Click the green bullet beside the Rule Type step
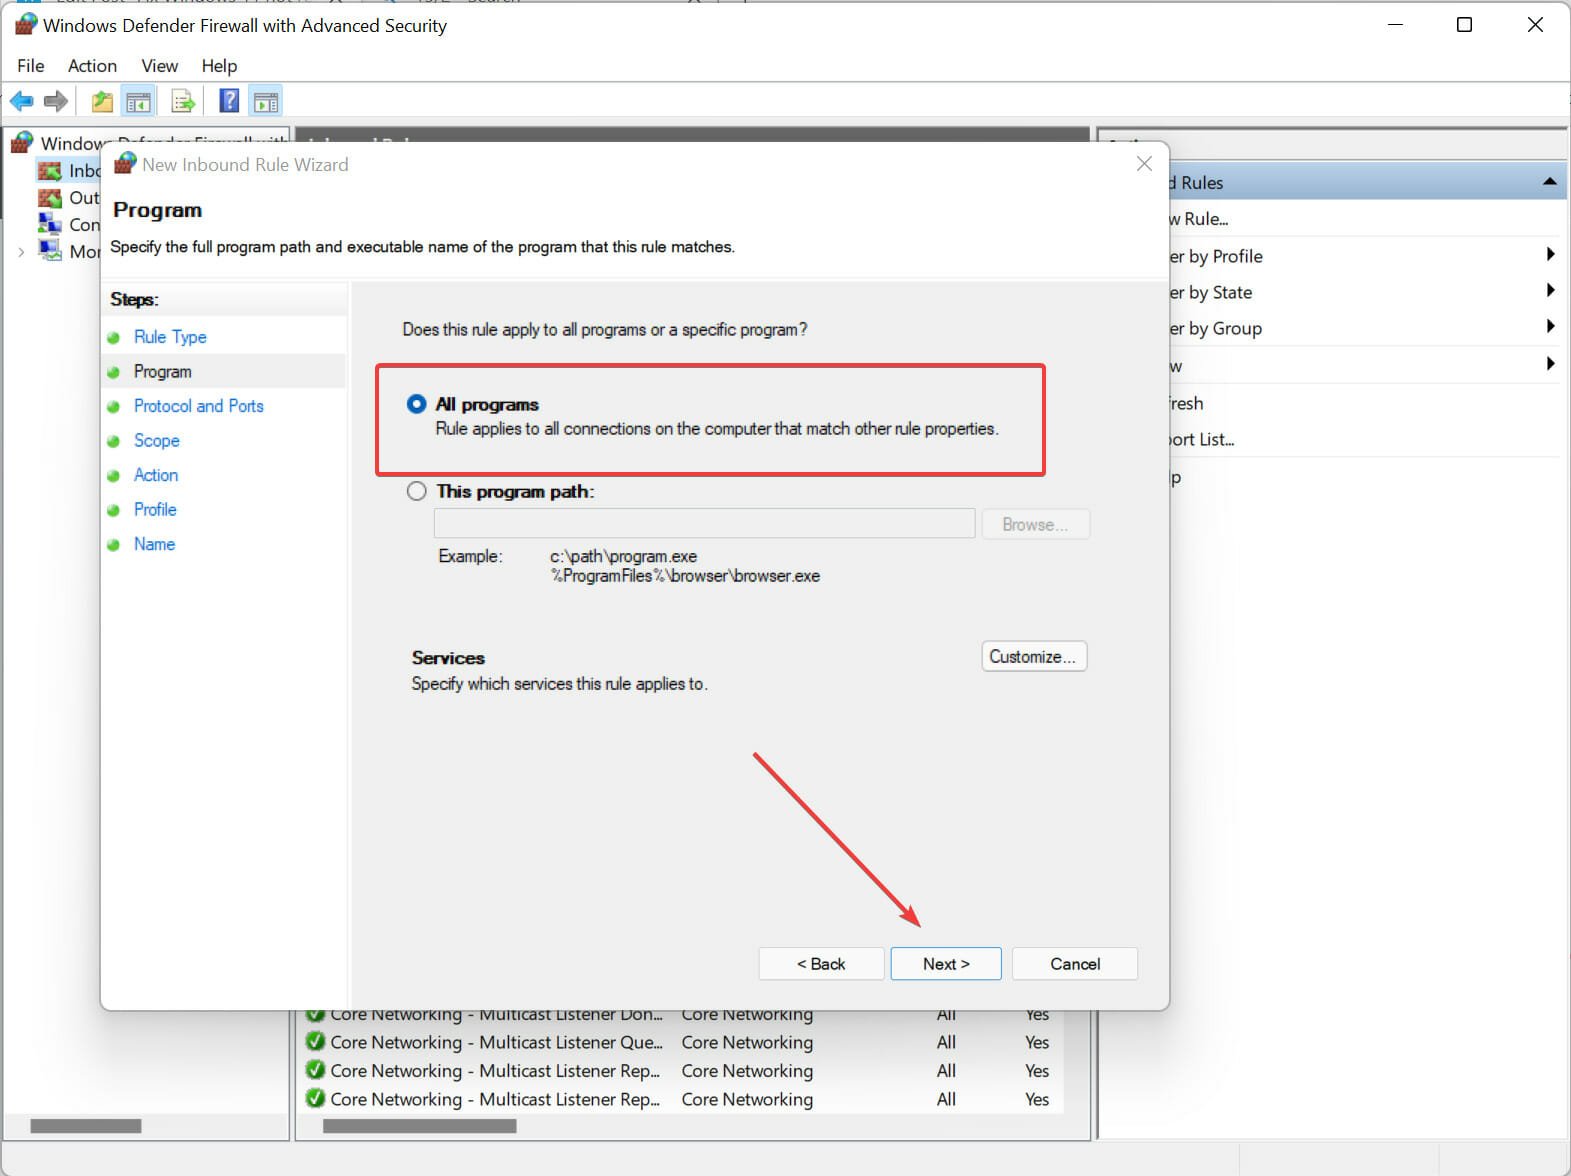1571x1176 pixels. pyautogui.click(x=114, y=338)
